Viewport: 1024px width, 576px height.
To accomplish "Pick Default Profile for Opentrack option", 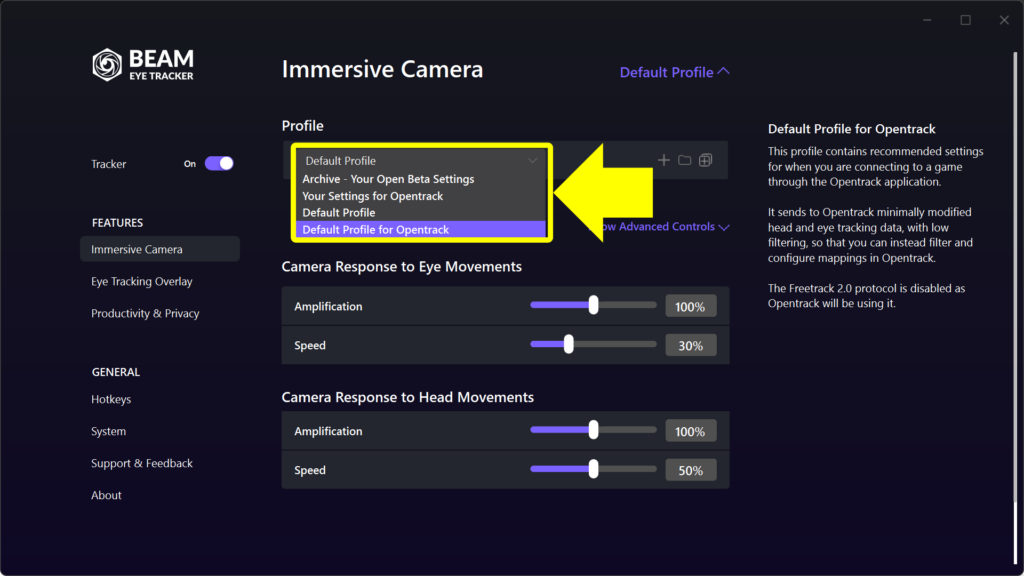I will coord(421,230).
